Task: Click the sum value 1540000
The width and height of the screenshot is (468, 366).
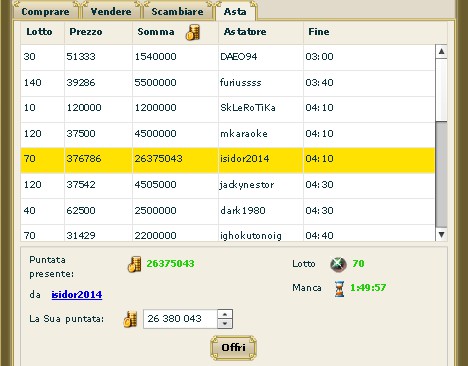Action: (155, 57)
